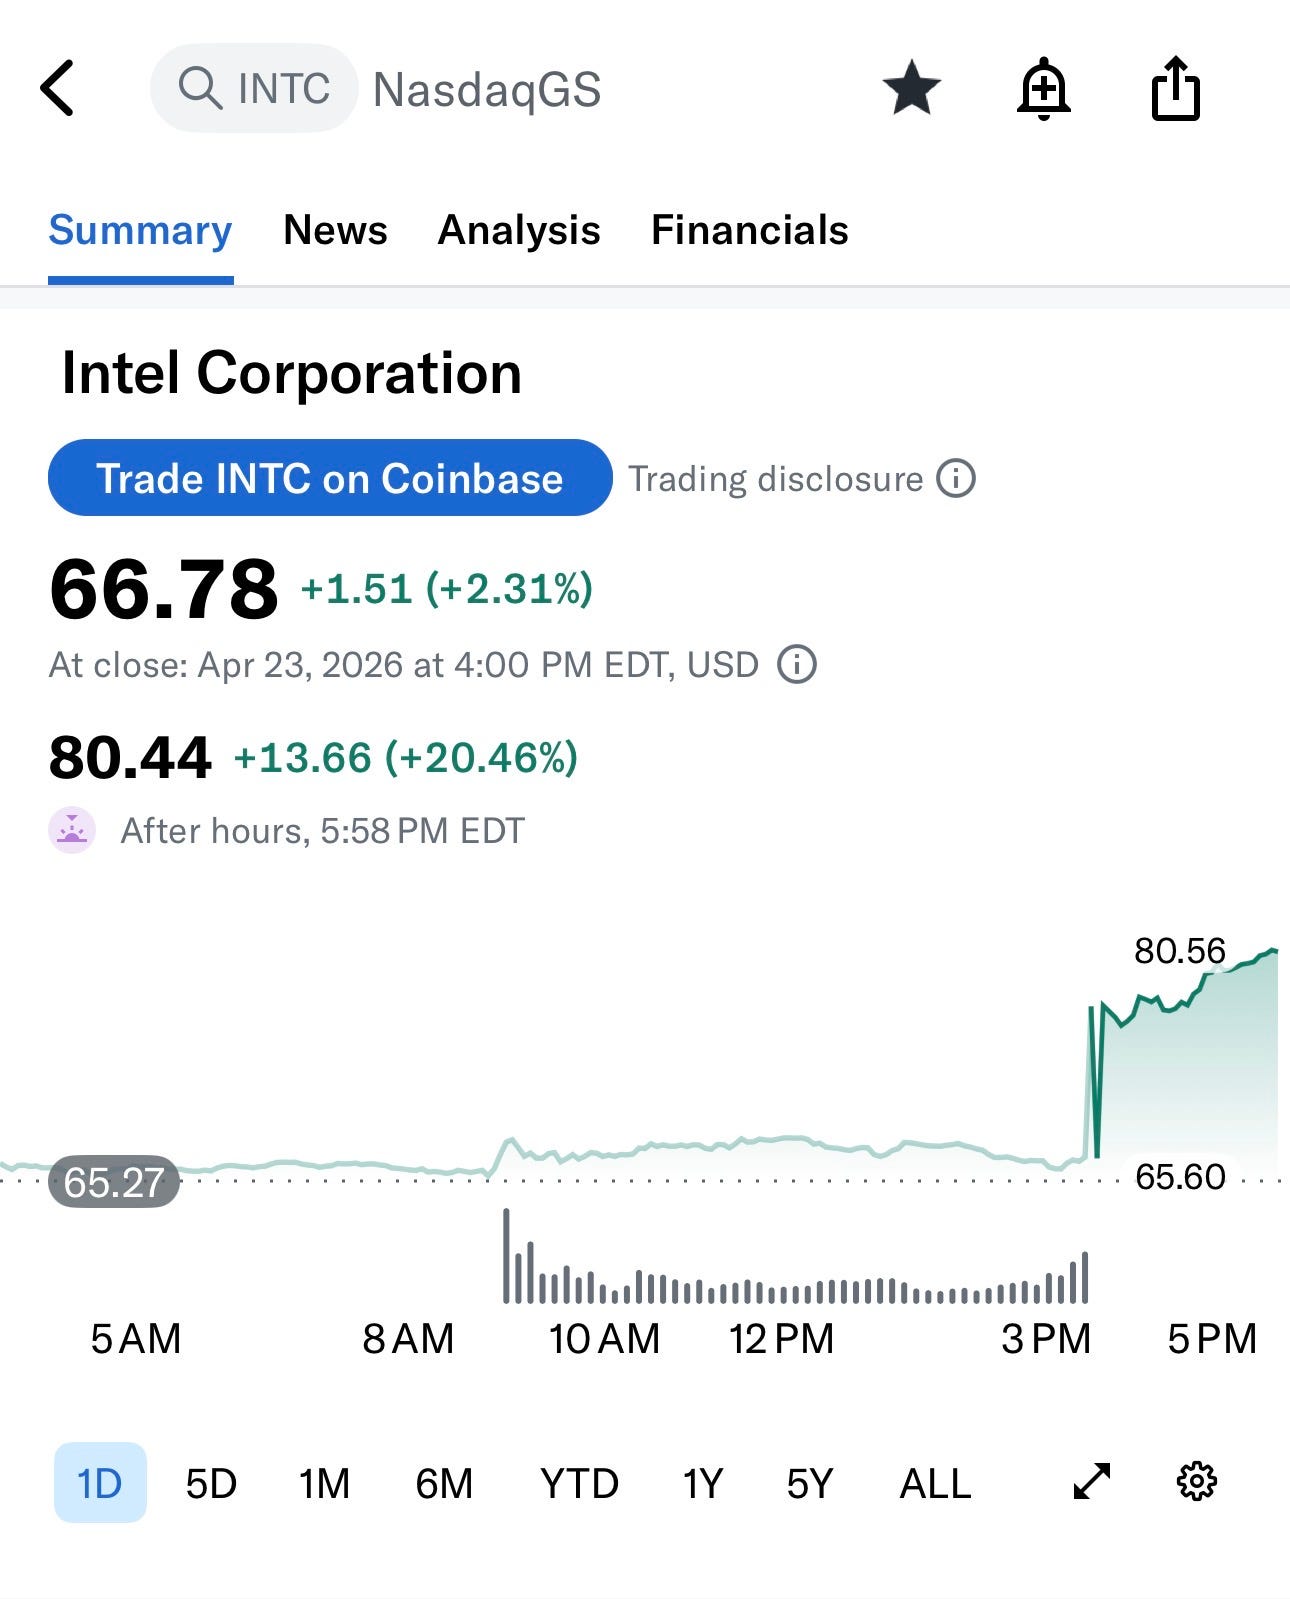Add a price alert with bell icon
Image resolution: width=1290 pixels, height=1599 pixels.
coord(1043,88)
